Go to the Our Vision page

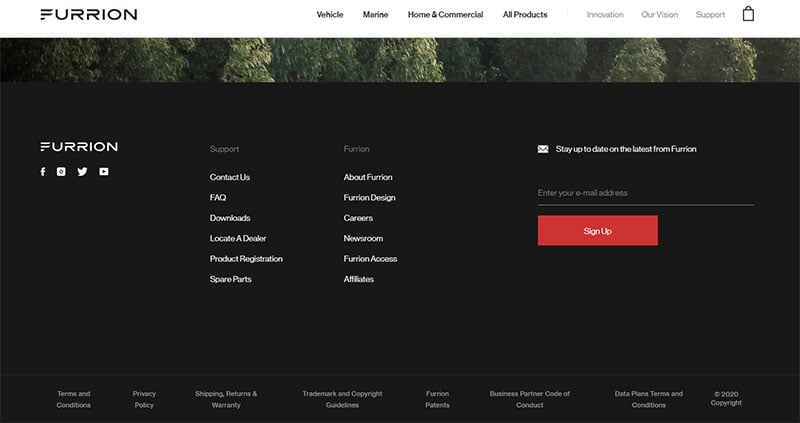click(x=660, y=15)
